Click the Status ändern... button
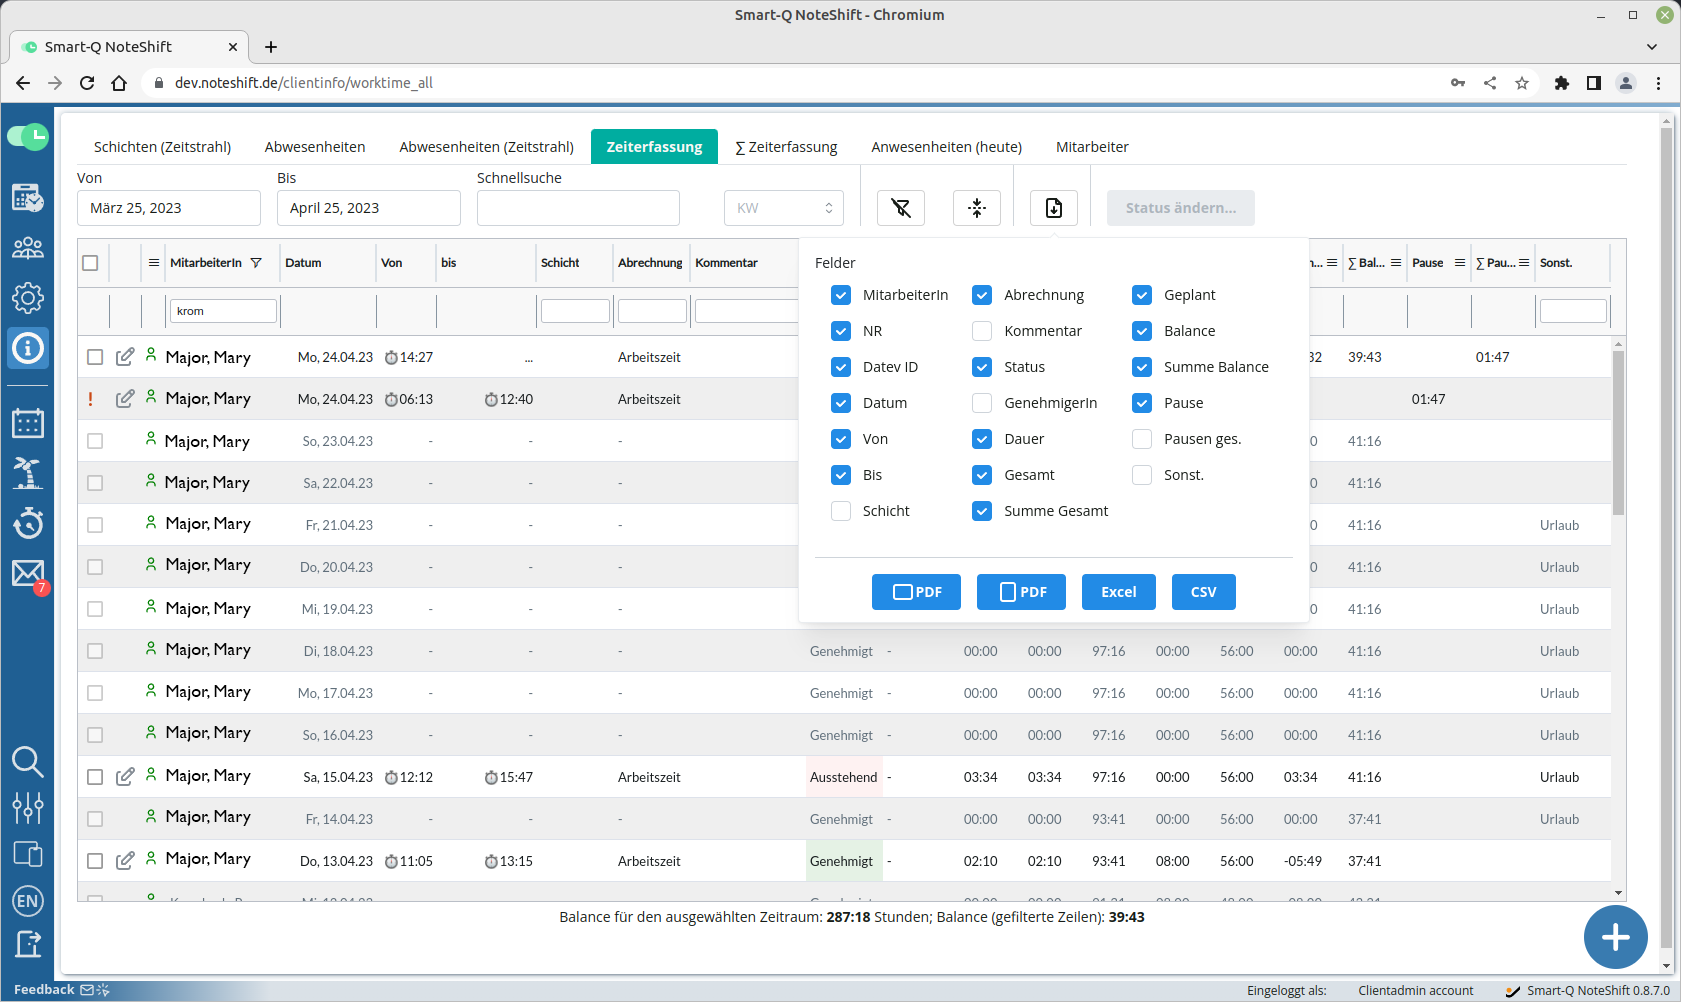The width and height of the screenshot is (1681, 1002). click(1181, 208)
